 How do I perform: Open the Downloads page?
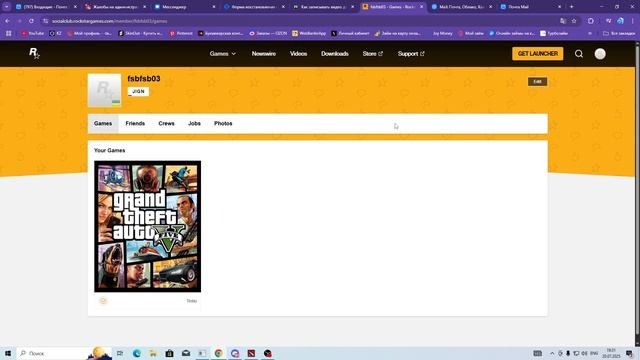click(x=335, y=54)
